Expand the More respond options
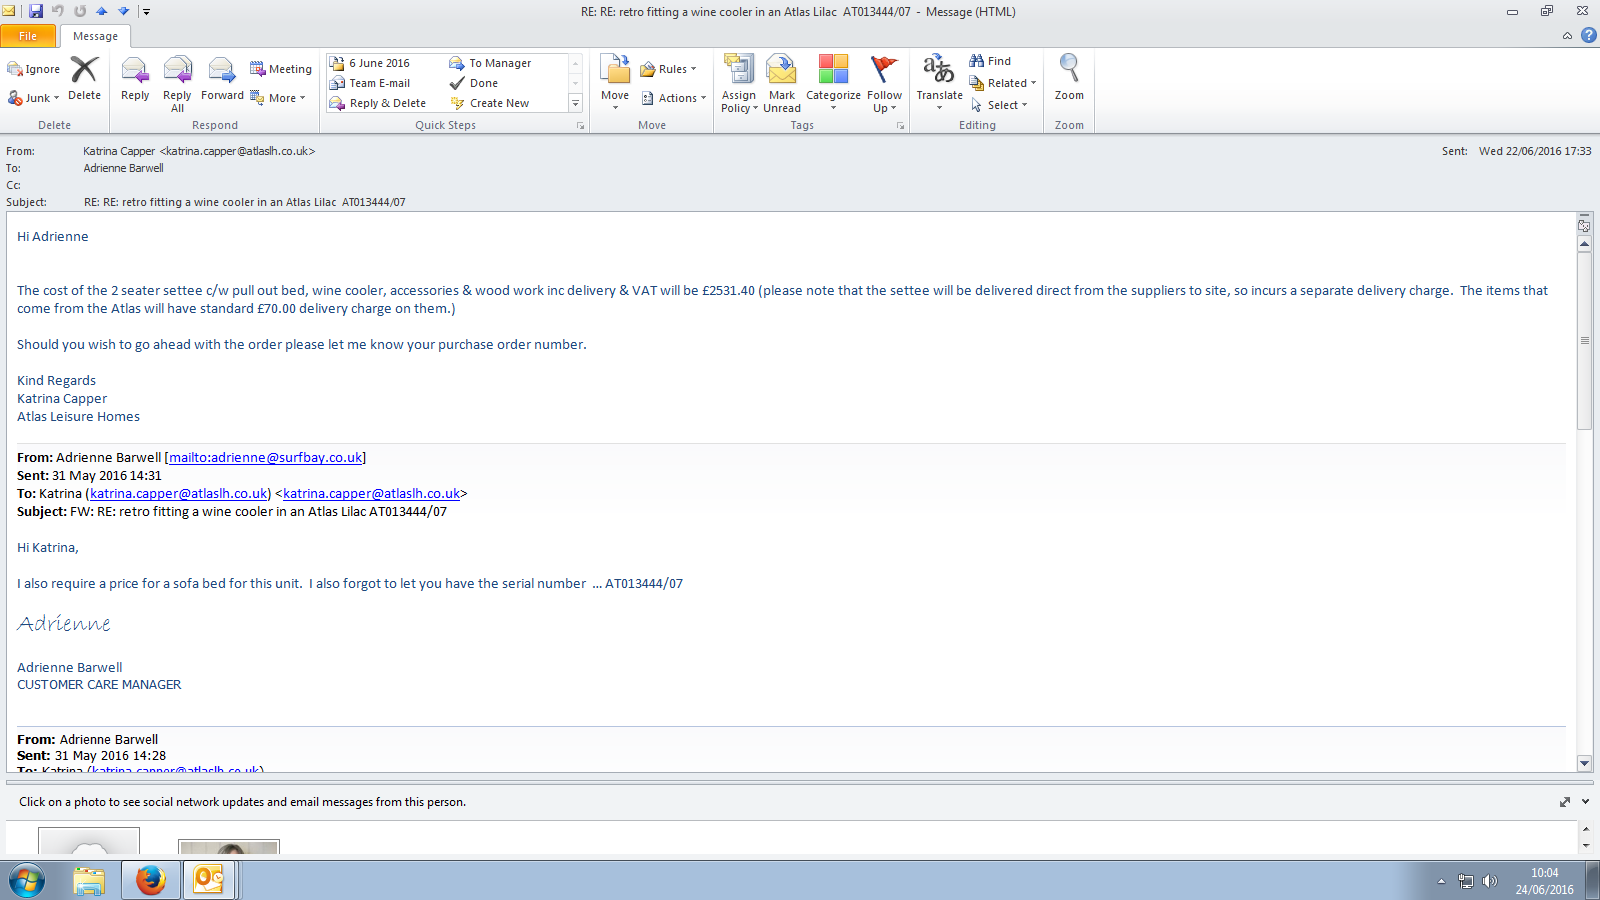The width and height of the screenshot is (1600, 900). (x=278, y=98)
